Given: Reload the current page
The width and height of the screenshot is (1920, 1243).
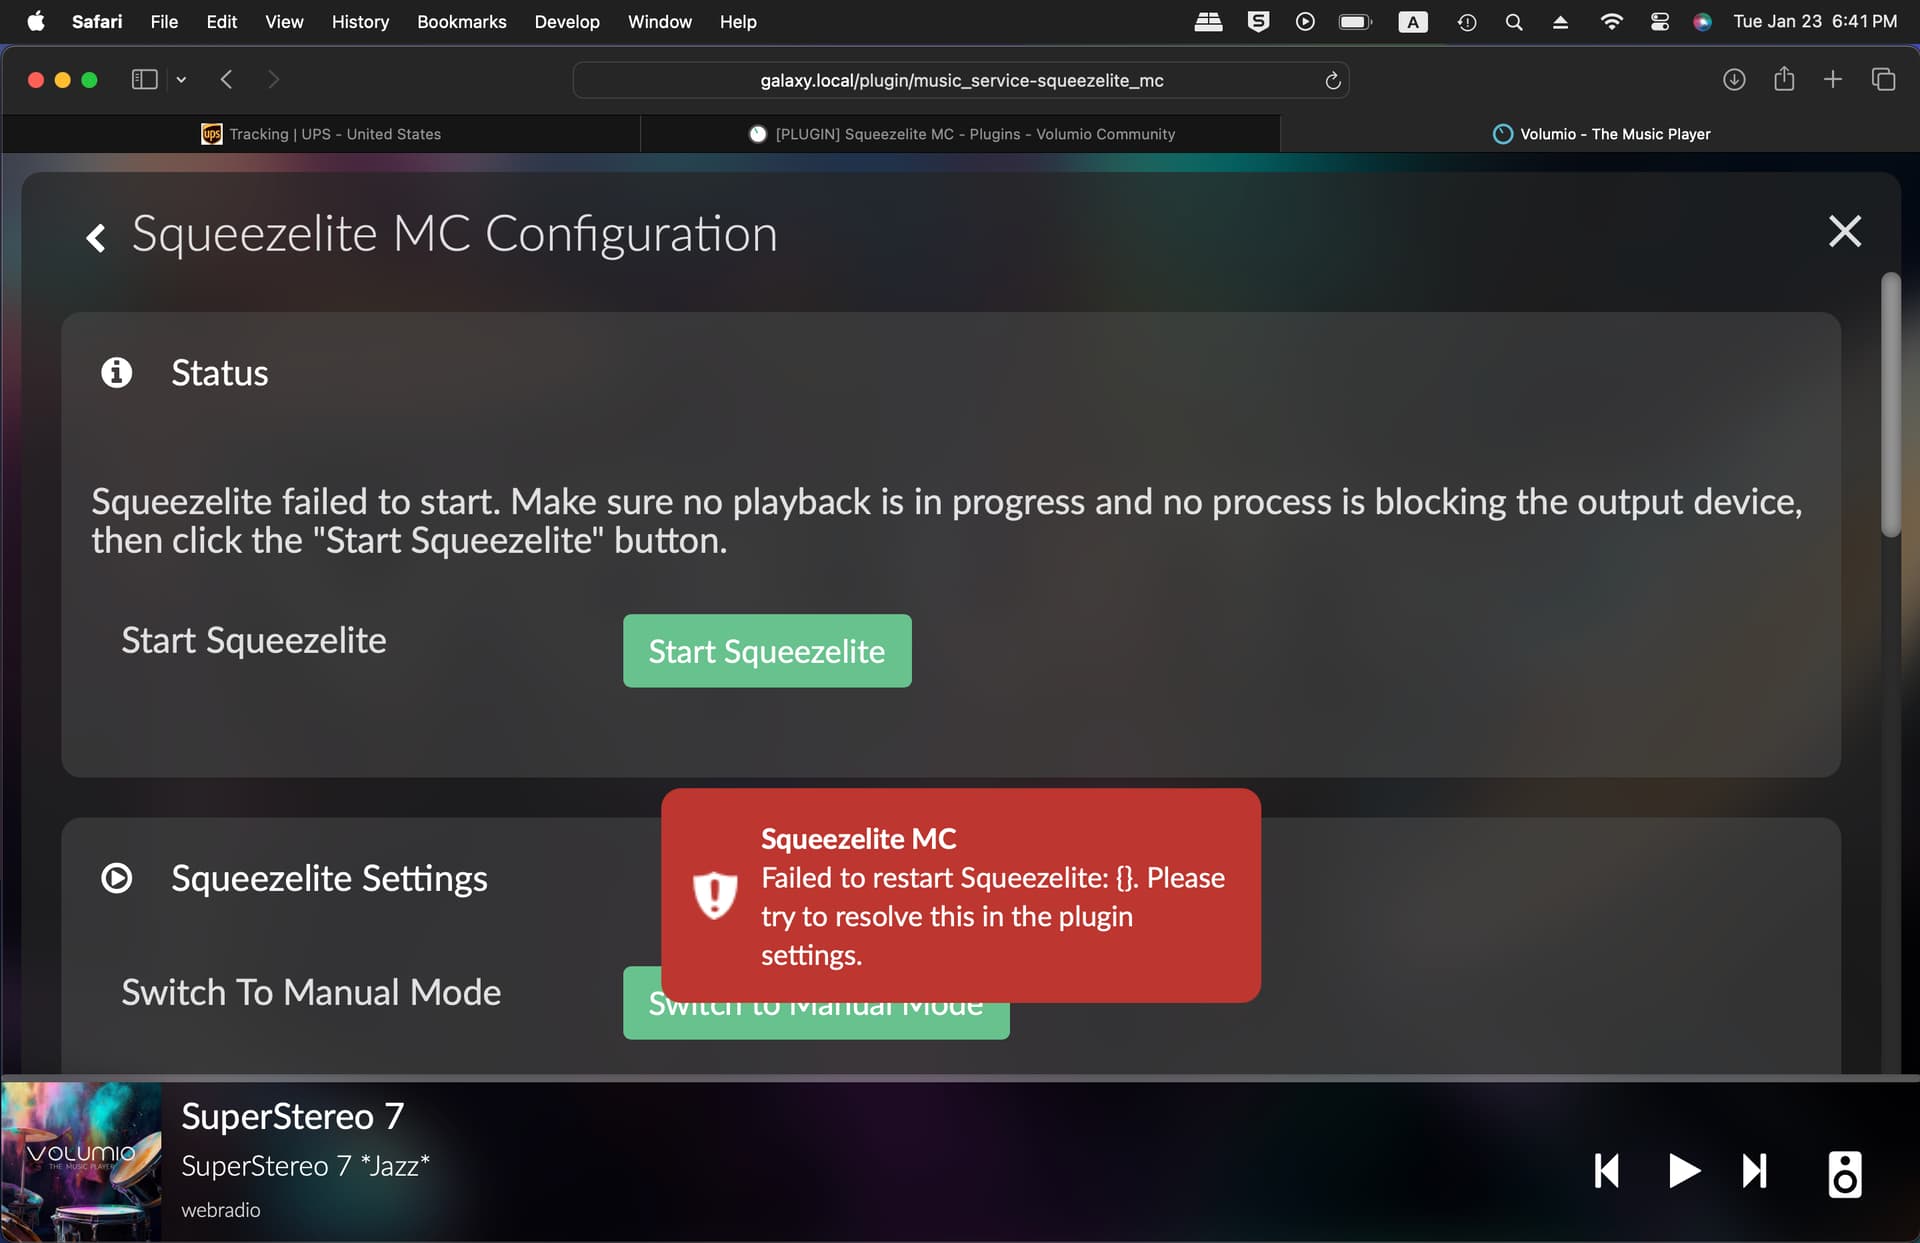Looking at the screenshot, I should coord(1332,80).
